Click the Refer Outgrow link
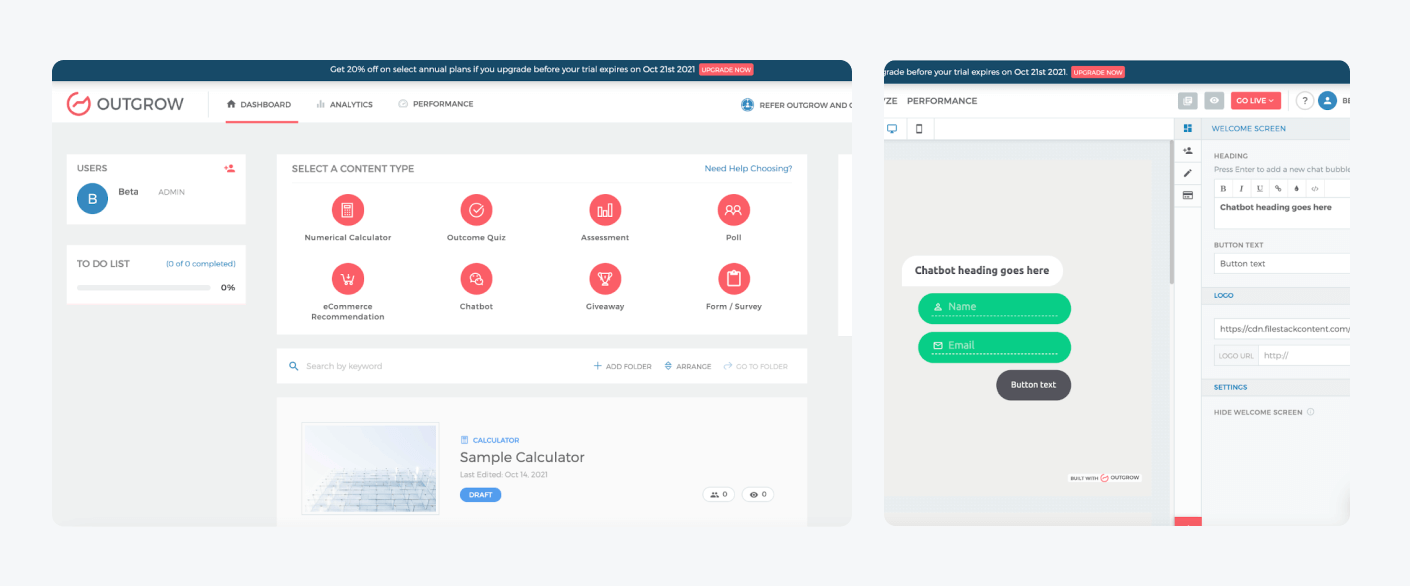 [796, 105]
